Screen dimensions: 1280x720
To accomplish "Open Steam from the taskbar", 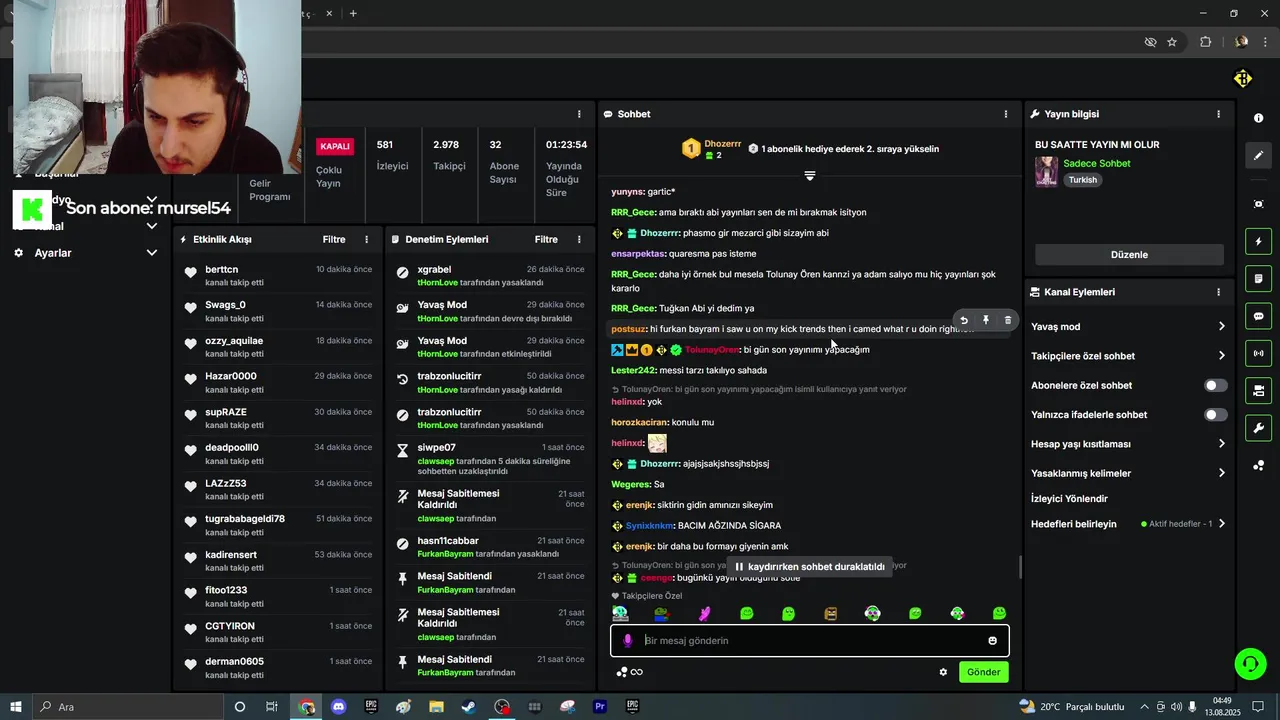I will point(469,707).
